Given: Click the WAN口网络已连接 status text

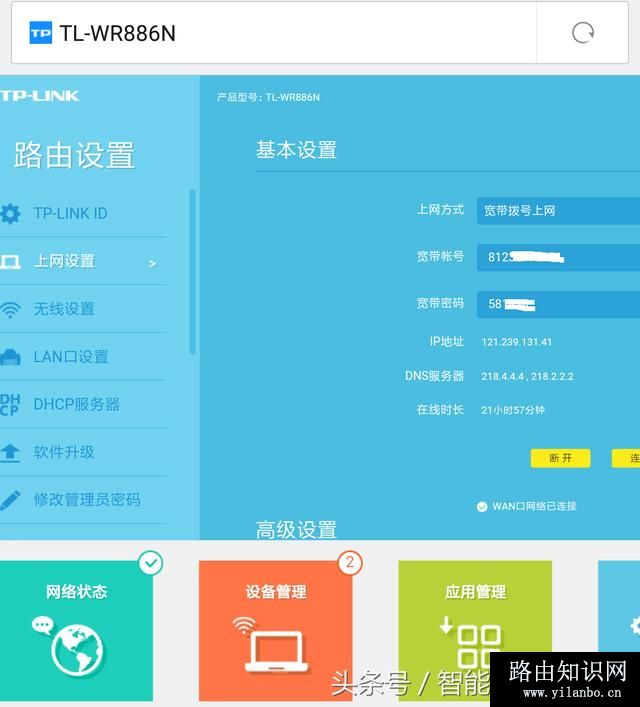Looking at the screenshot, I should 534,506.
